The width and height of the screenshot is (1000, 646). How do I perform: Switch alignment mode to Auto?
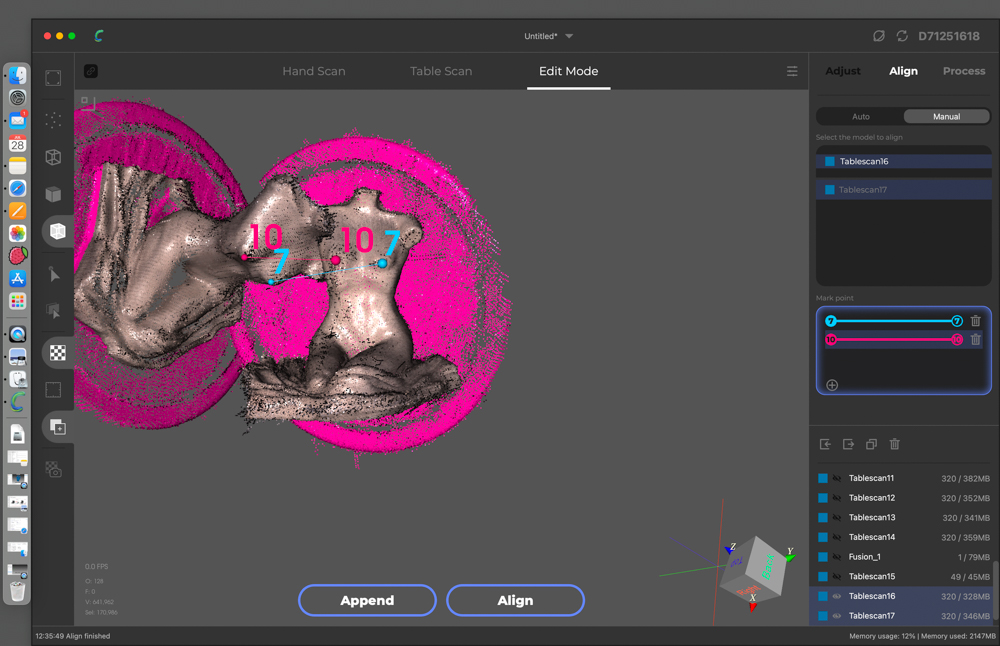point(860,116)
